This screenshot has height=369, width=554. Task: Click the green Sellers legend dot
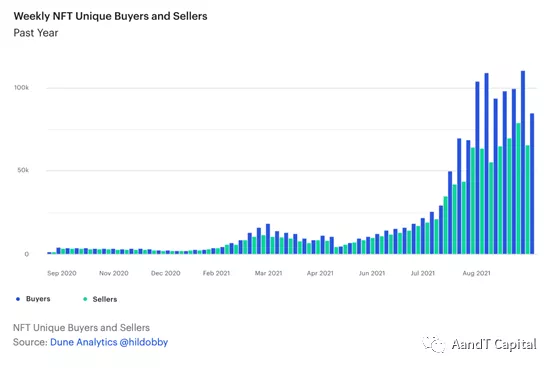[85, 299]
